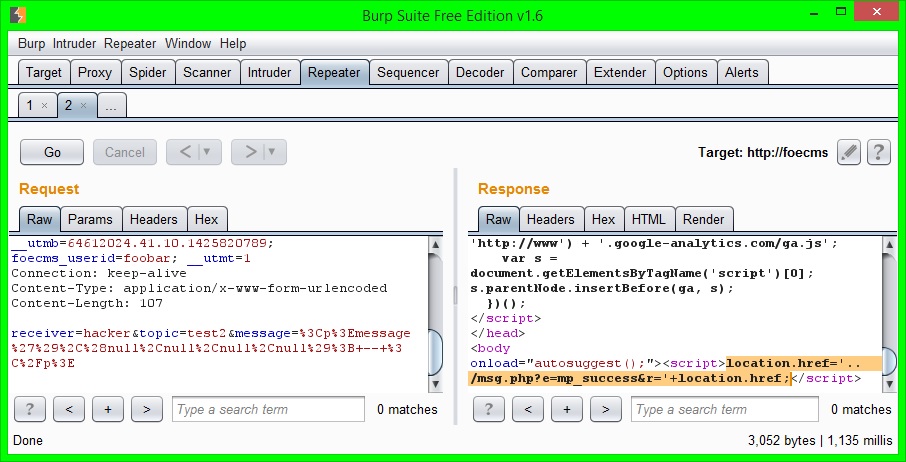Viewport: 906px width, 462px height.
Task: Switch to the Spider tab
Action: tap(147, 72)
